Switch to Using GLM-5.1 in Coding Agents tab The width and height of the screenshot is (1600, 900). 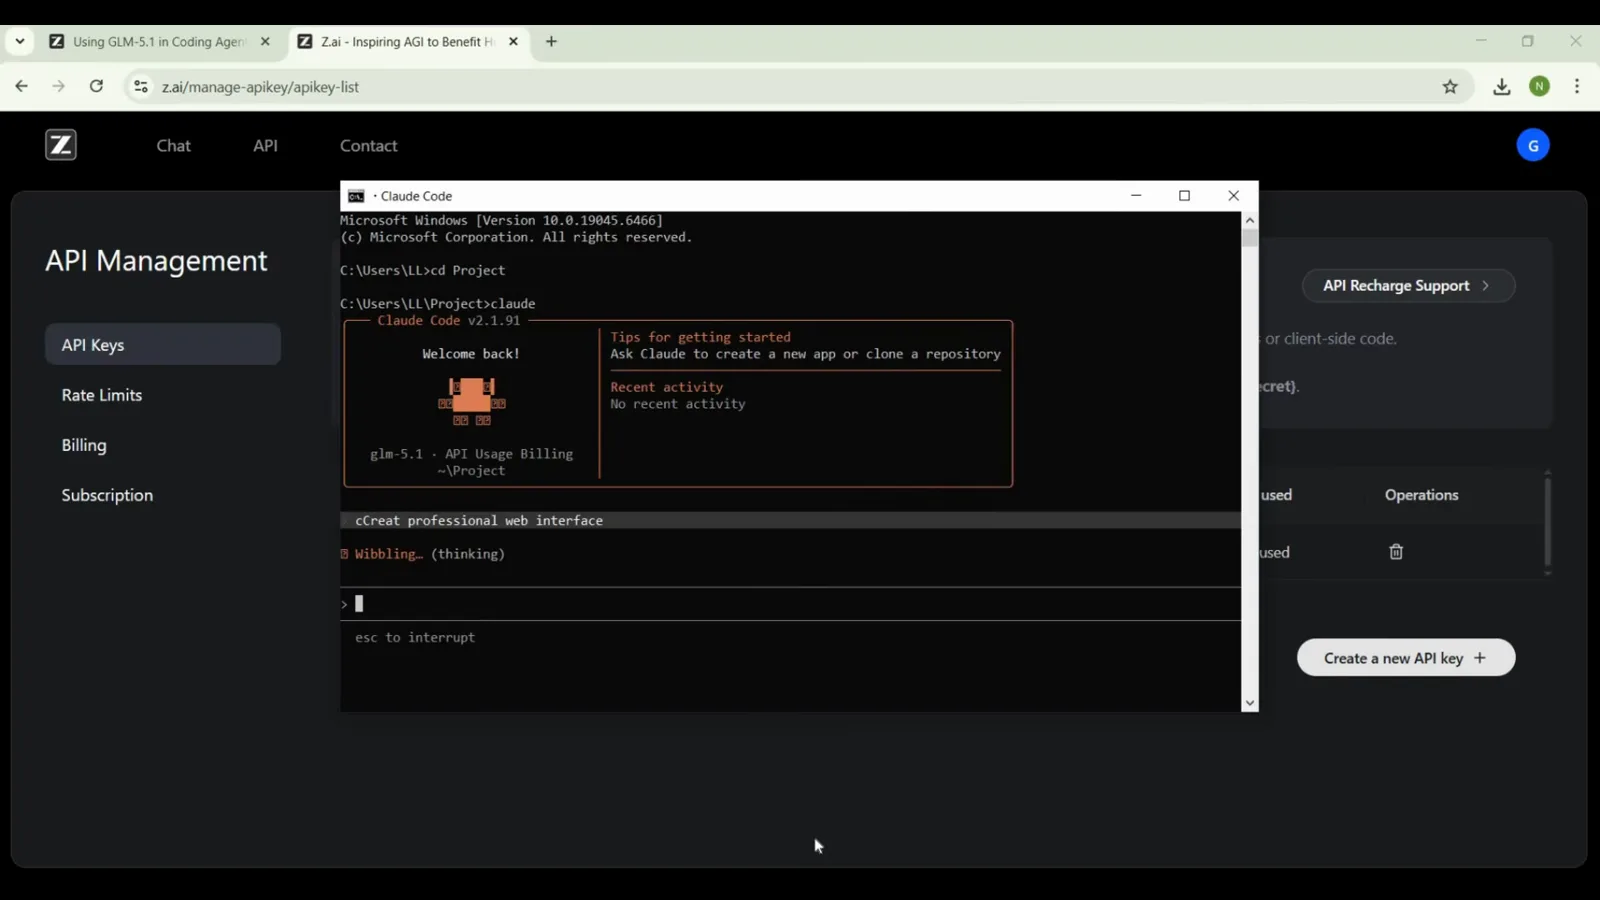tap(159, 42)
